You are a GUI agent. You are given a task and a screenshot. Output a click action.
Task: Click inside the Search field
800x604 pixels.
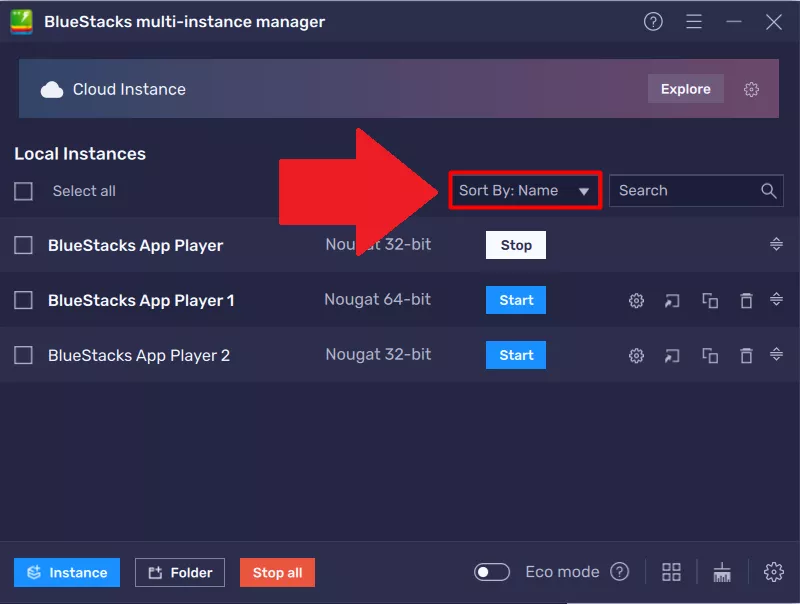[x=690, y=190]
